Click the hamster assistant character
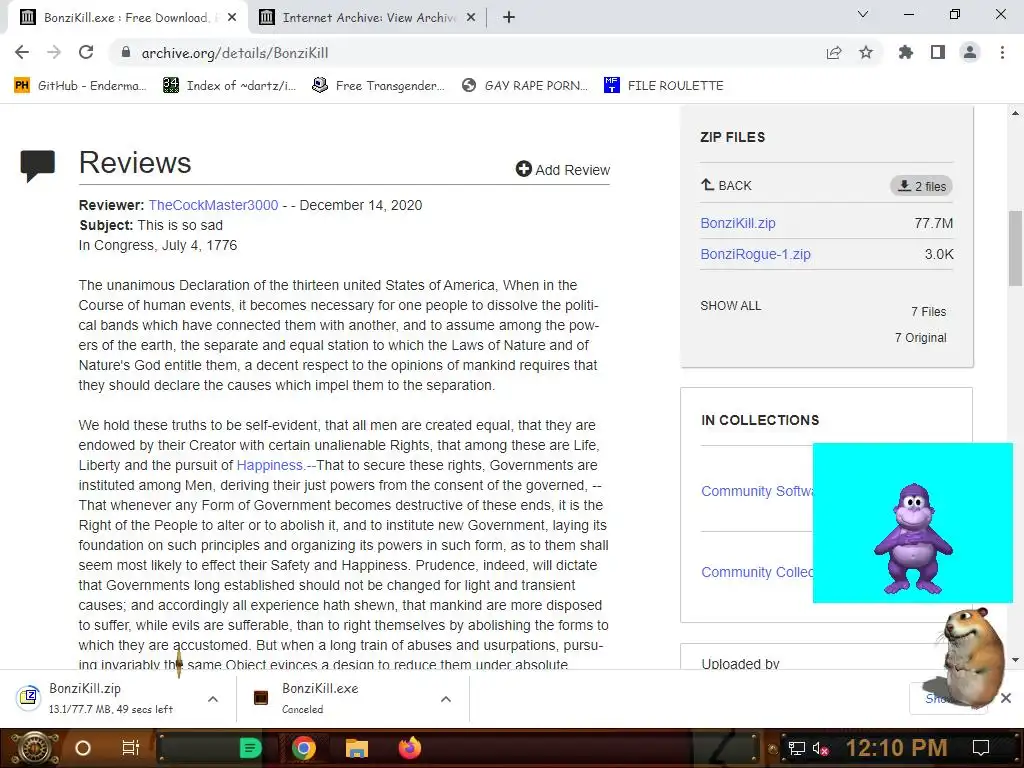 coord(973,656)
